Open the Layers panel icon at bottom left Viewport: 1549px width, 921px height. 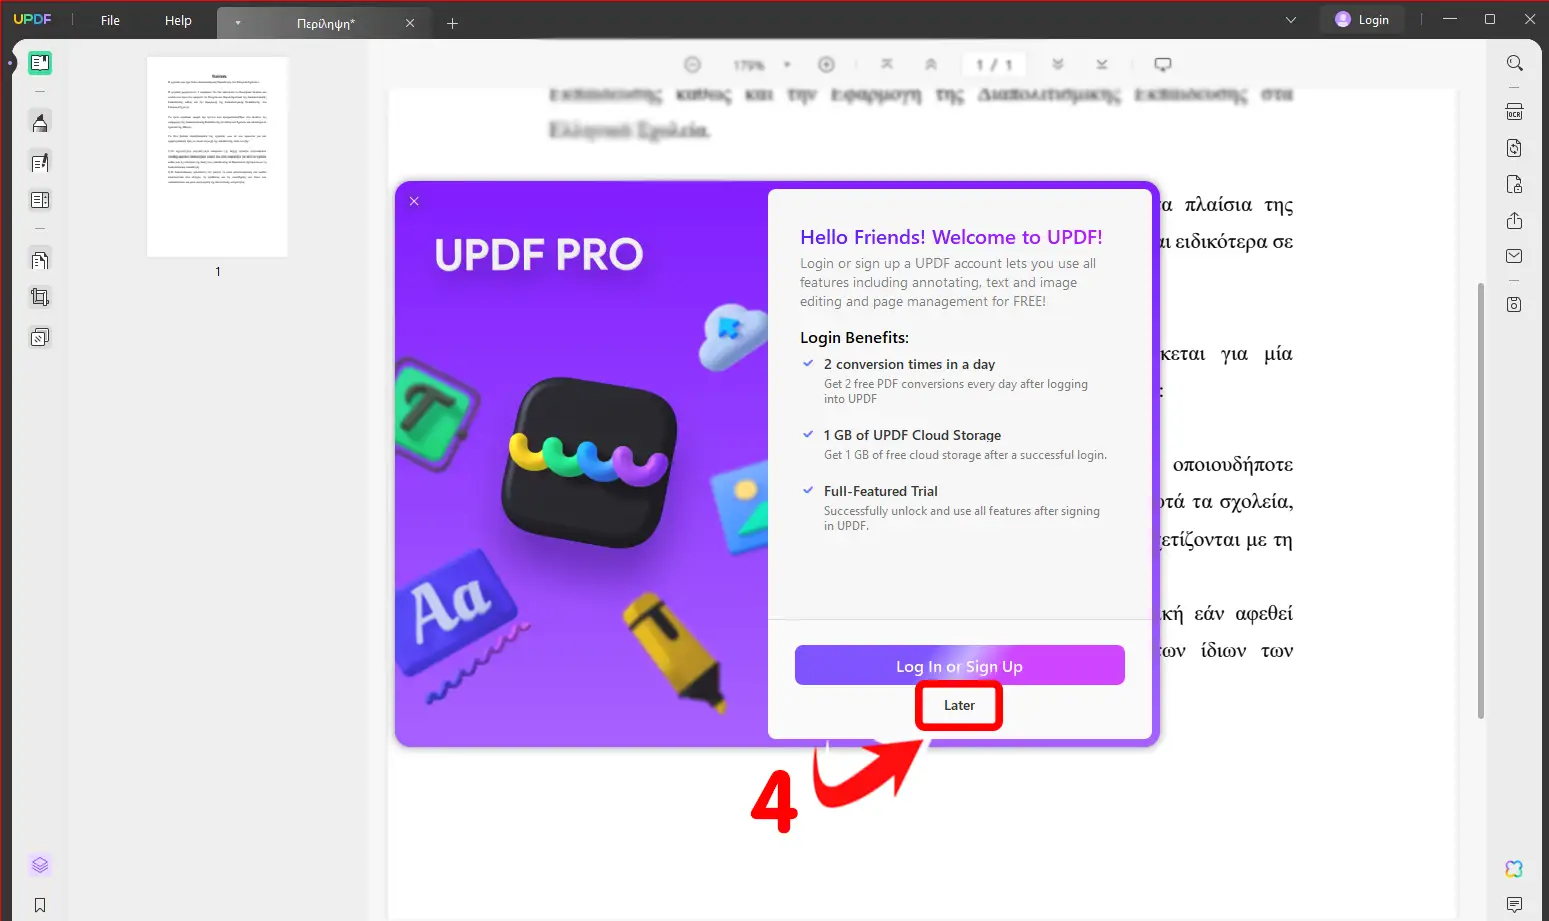click(40, 865)
